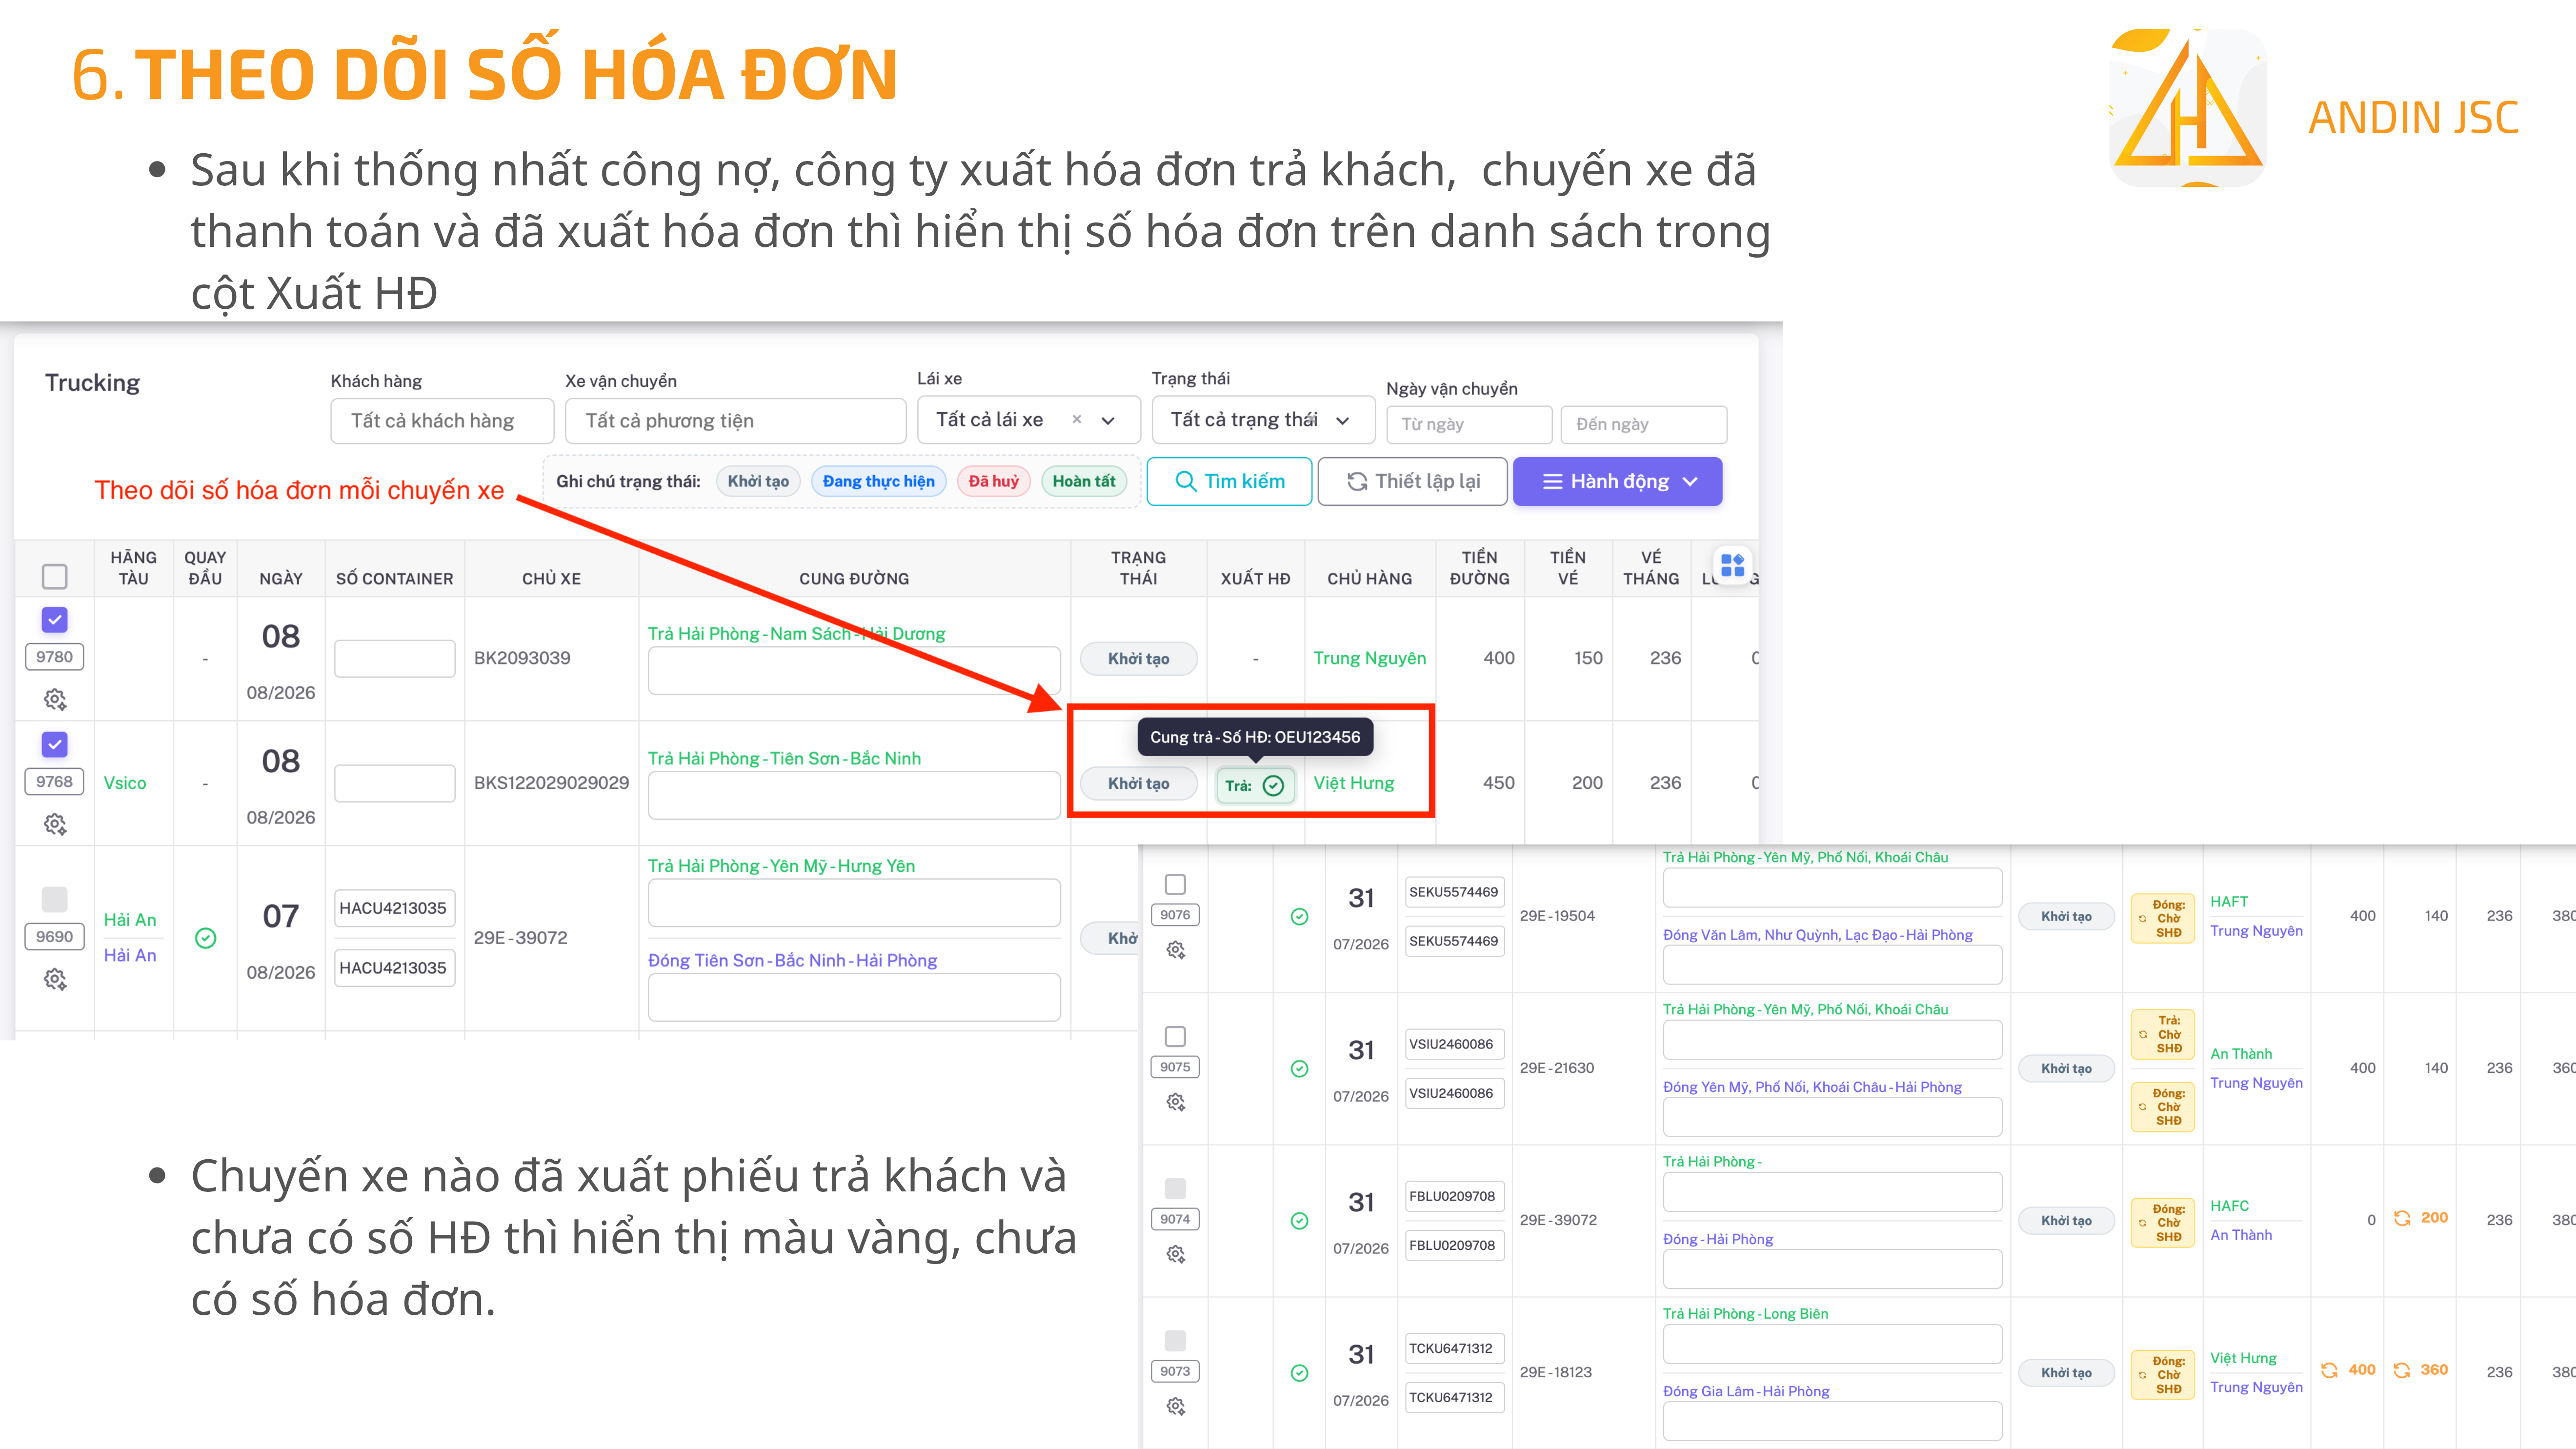Click the quay đầu check icon in row 9075

click(x=1299, y=1068)
